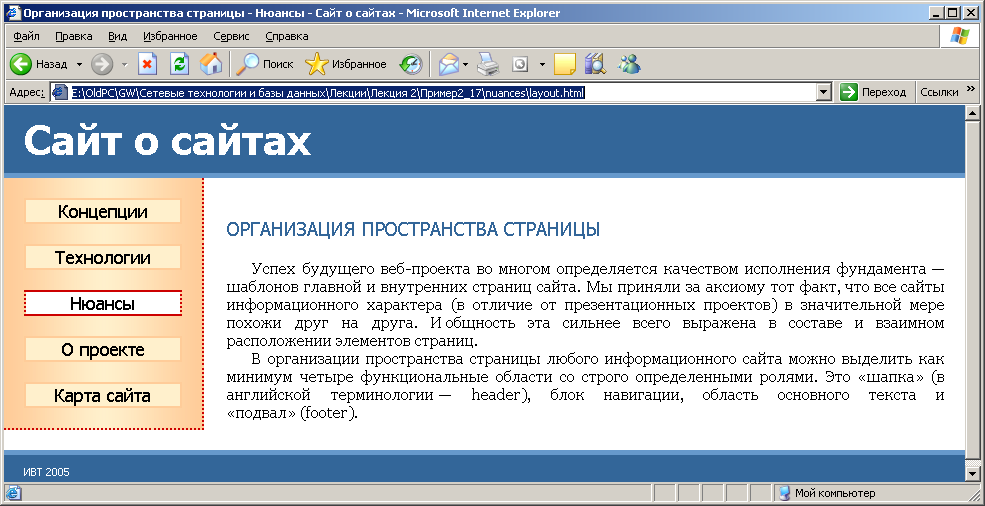Print the page with printer icon
The height and width of the screenshot is (506, 985).
(487, 64)
